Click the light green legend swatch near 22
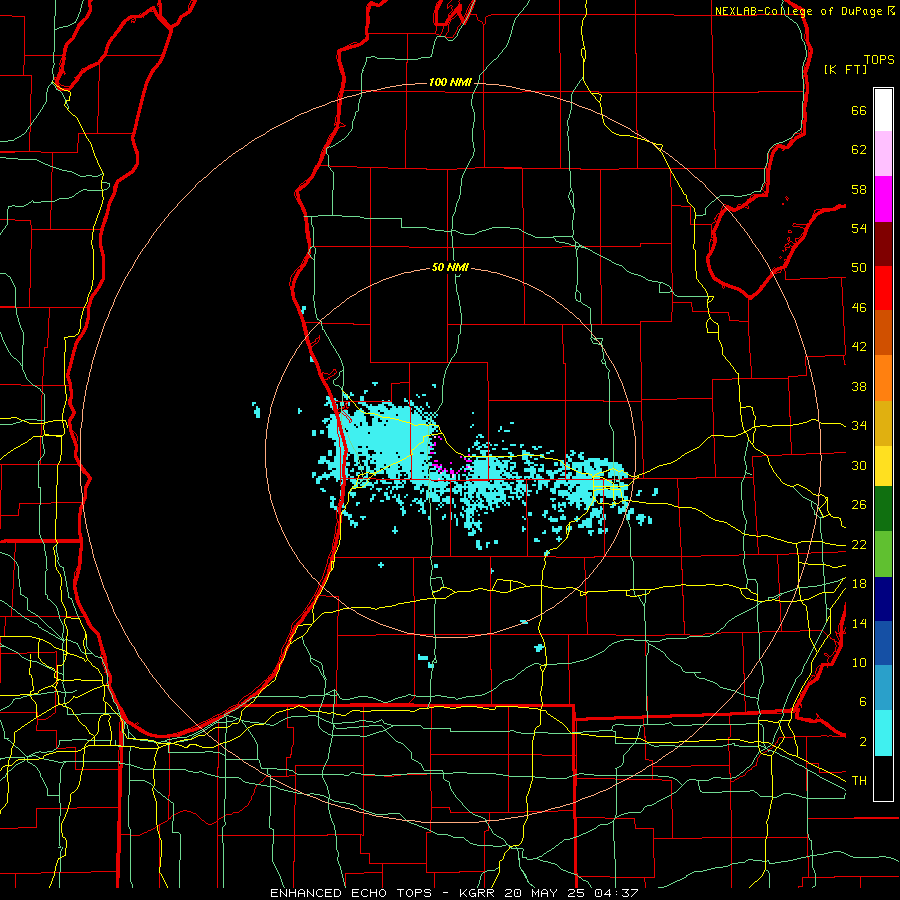Image resolution: width=900 pixels, height=900 pixels. tap(883, 554)
